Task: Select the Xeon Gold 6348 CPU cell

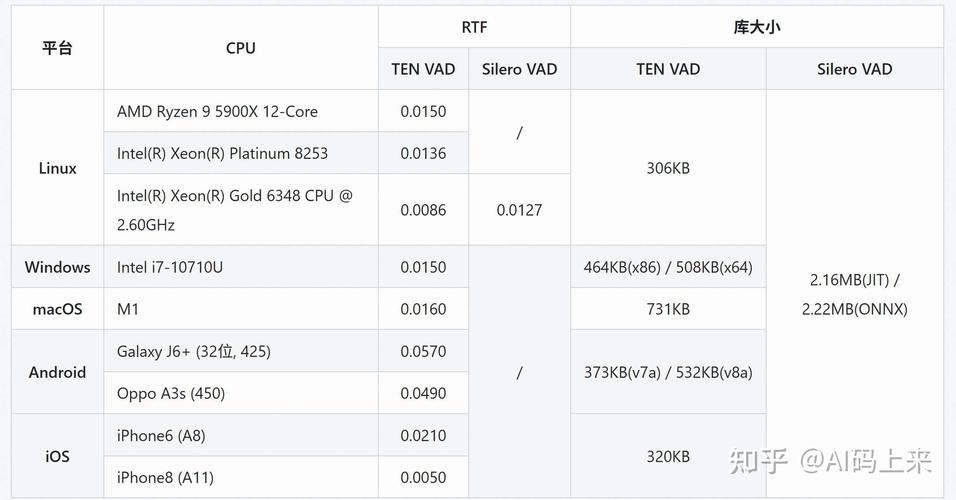Action: 241,210
